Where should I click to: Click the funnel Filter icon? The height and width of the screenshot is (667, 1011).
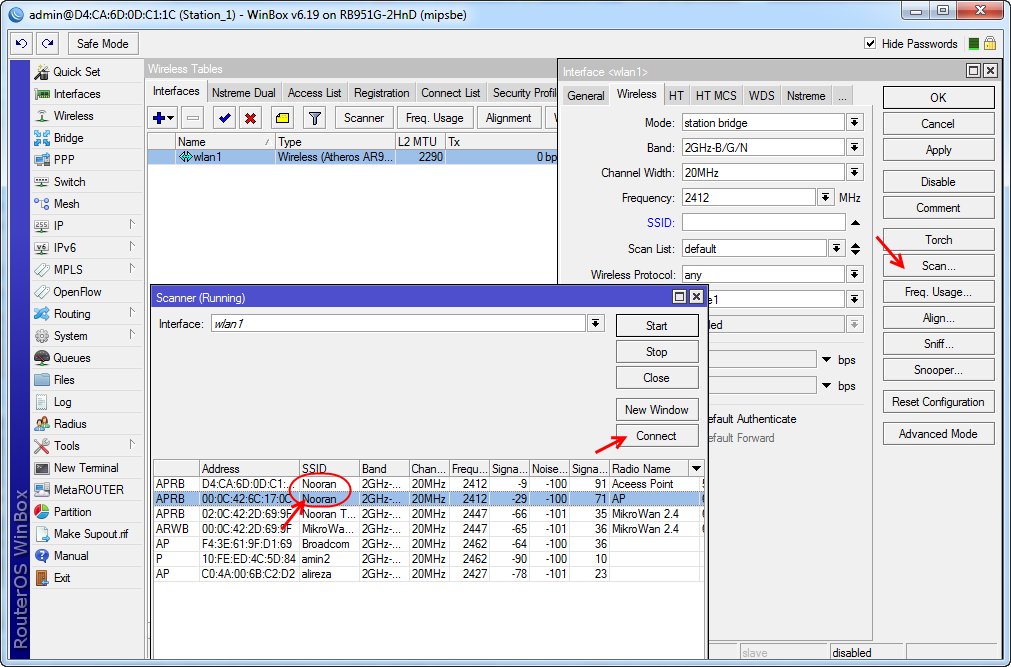coord(315,118)
